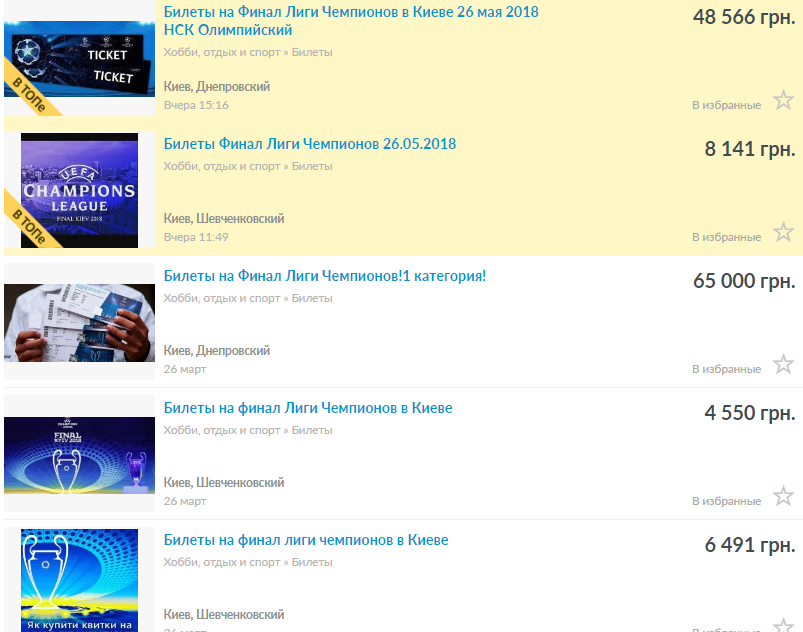Click 'В избранные' text on 48 566 грн. listing
Viewport: 803px width, 632px height.
[x=726, y=105]
